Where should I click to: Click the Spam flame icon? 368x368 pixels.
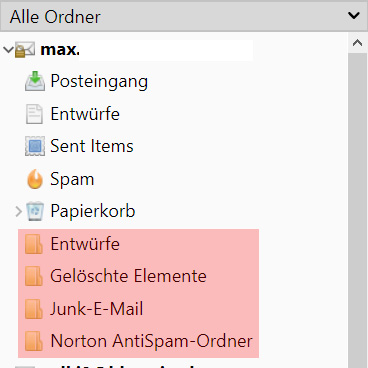pos(35,179)
